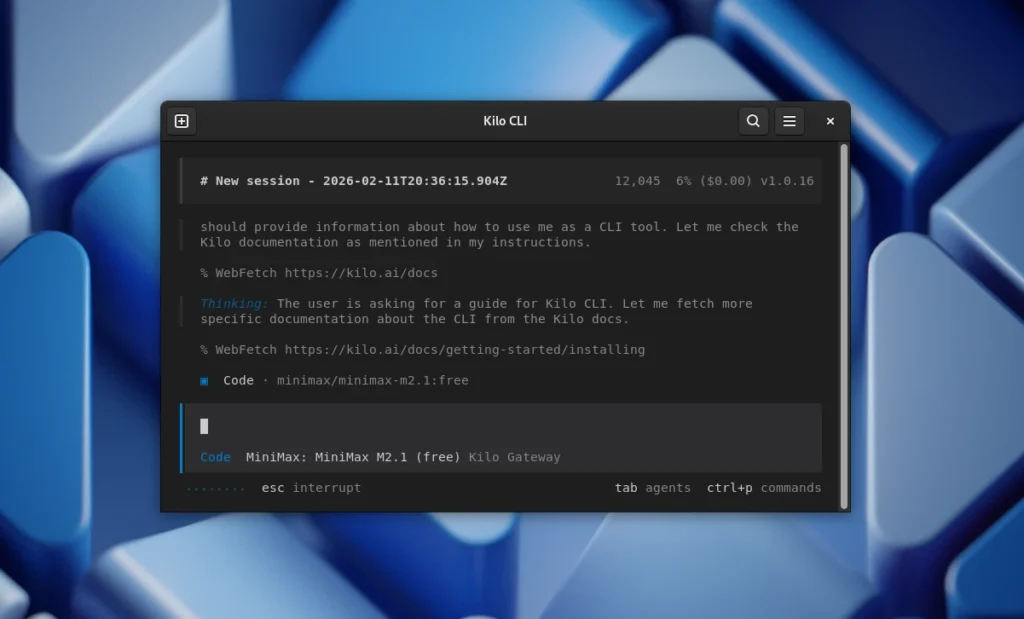Open a new terminal tab
The height and width of the screenshot is (619, 1024).
tap(181, 121)
